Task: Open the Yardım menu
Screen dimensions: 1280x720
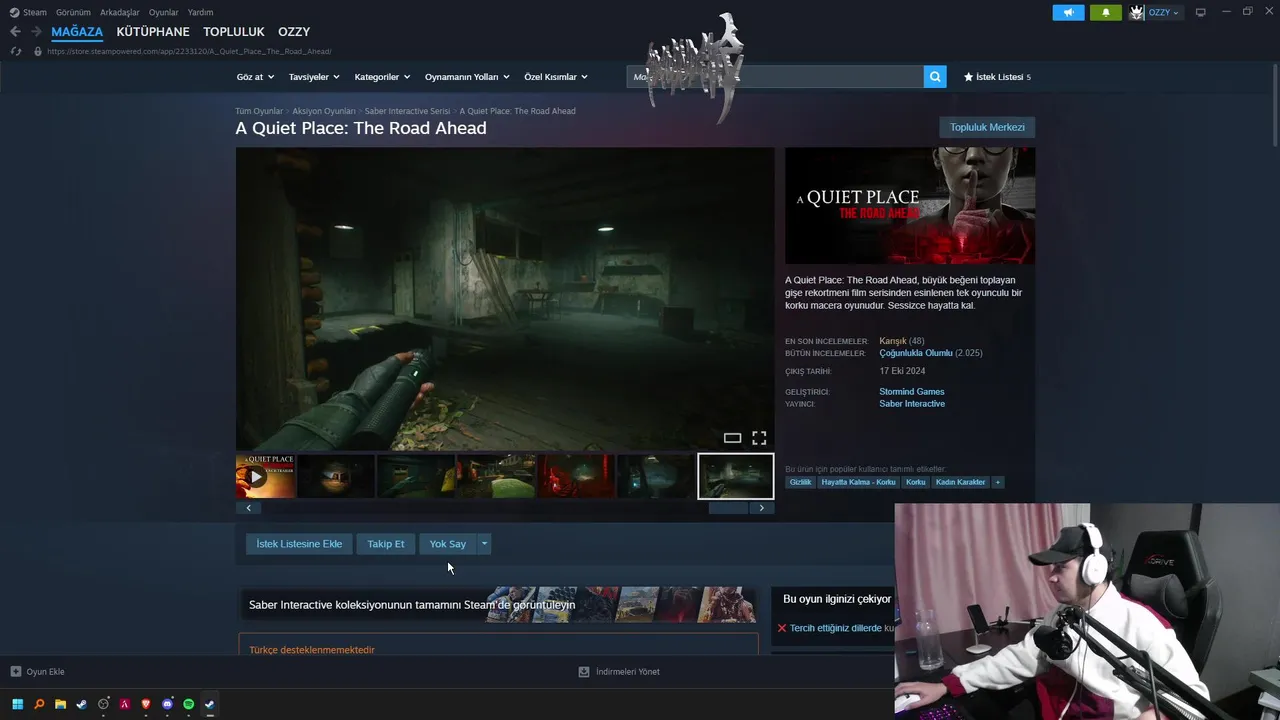Action: 200,12
